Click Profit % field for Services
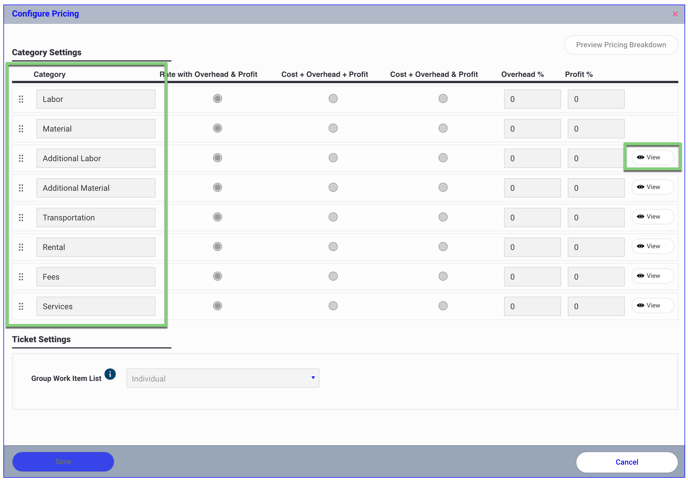This screenshot has height=480, width=688. pyautogui.click(x=596, y=306)
